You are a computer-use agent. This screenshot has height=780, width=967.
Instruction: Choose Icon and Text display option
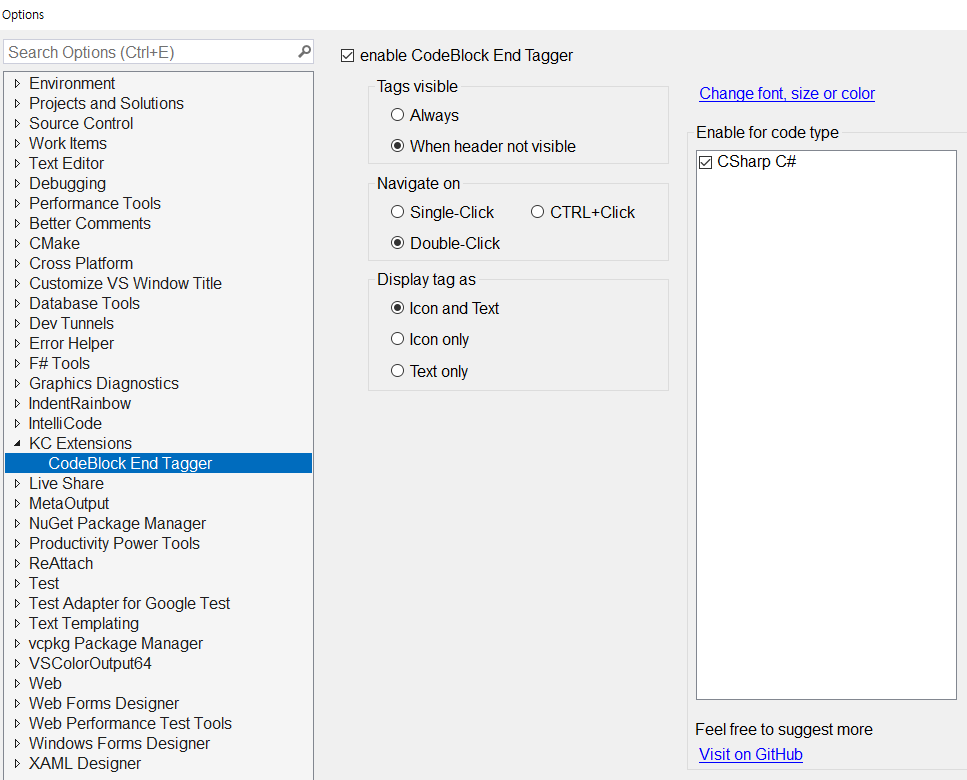pyautogui.click(x=398, y=308)
